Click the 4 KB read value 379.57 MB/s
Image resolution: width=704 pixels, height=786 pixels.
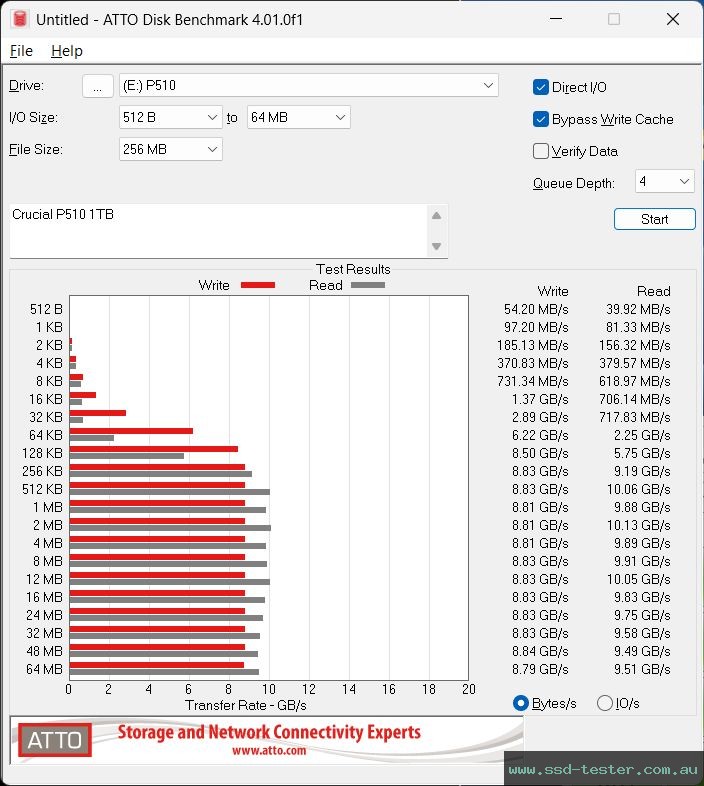coord(635,363)
